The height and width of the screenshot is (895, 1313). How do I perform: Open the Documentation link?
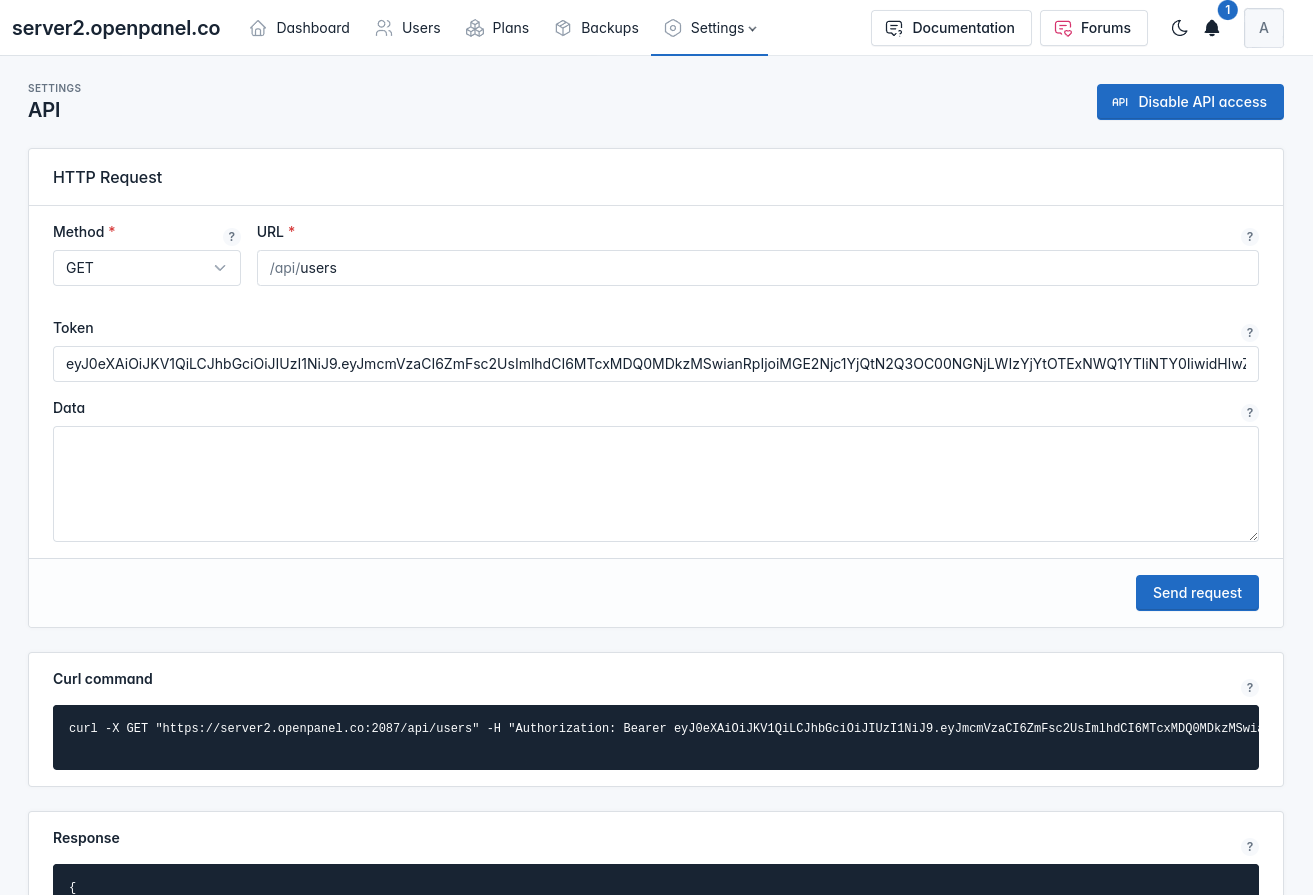point(950,28)
